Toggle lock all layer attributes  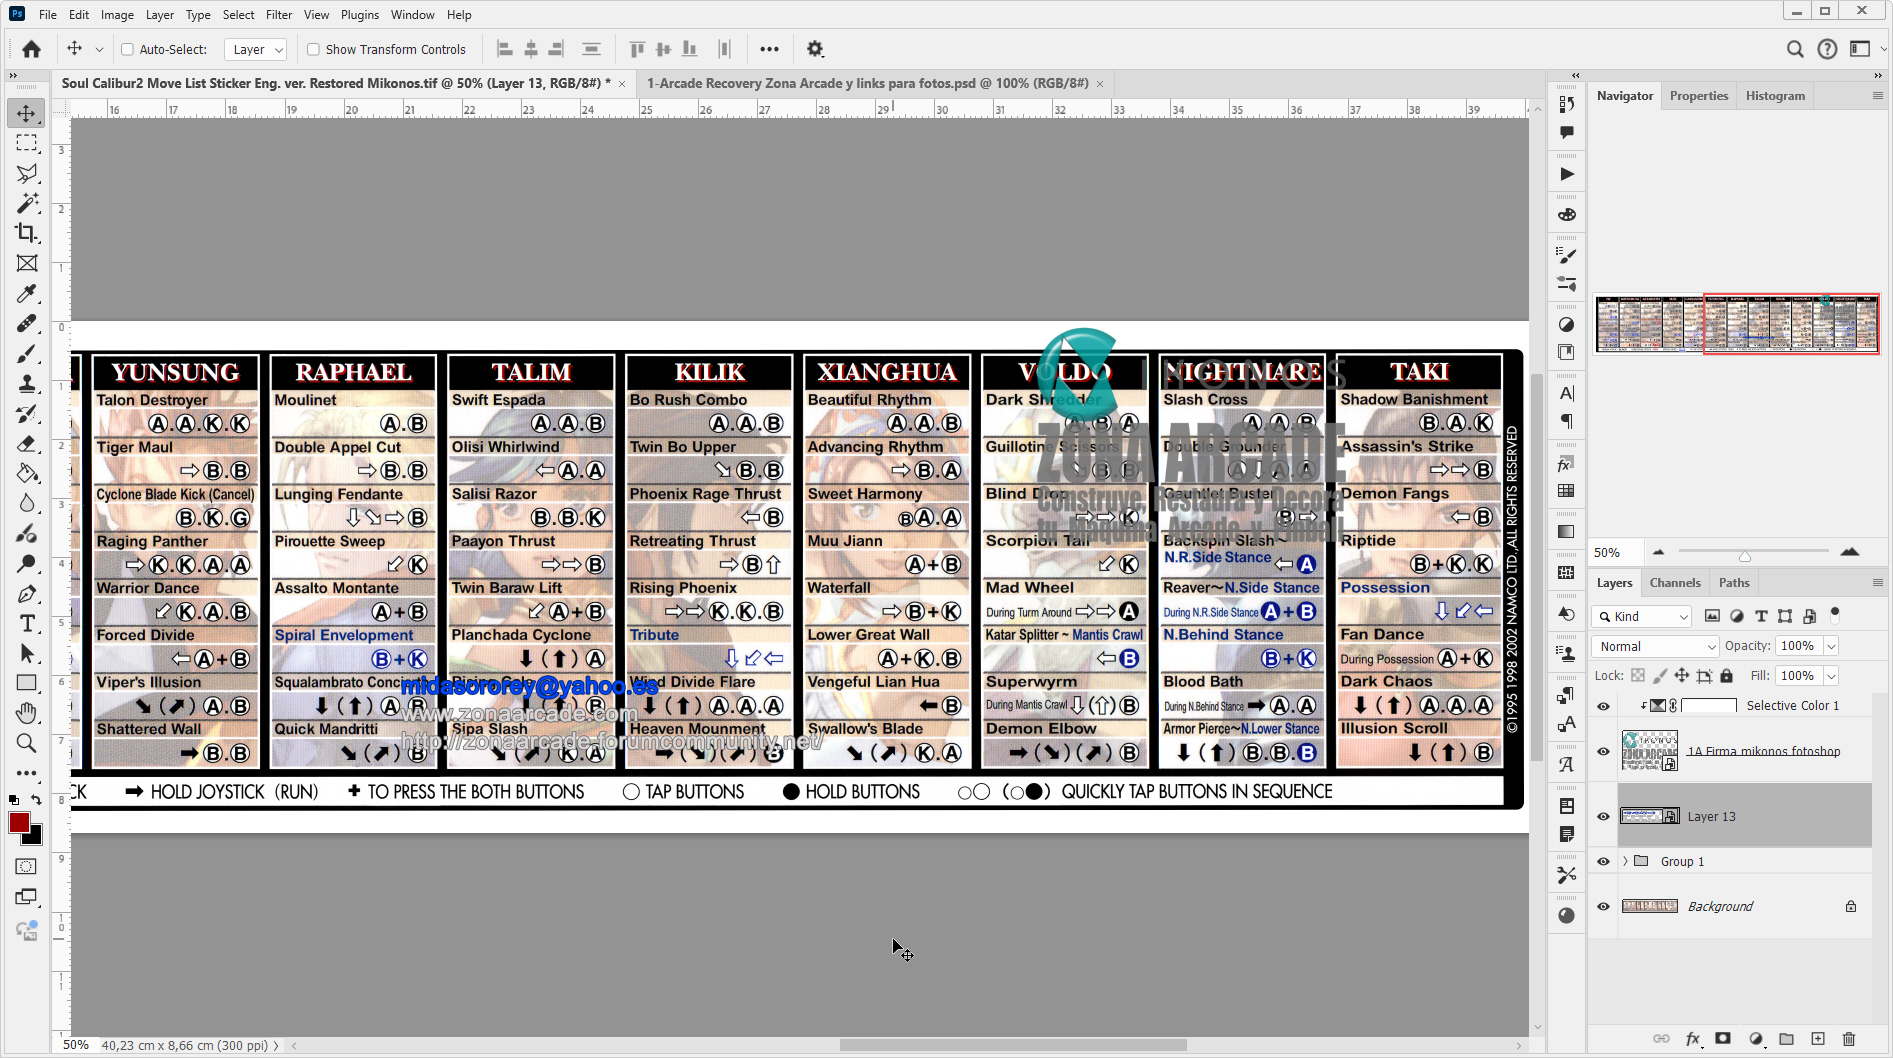[x=1726, y=676]
